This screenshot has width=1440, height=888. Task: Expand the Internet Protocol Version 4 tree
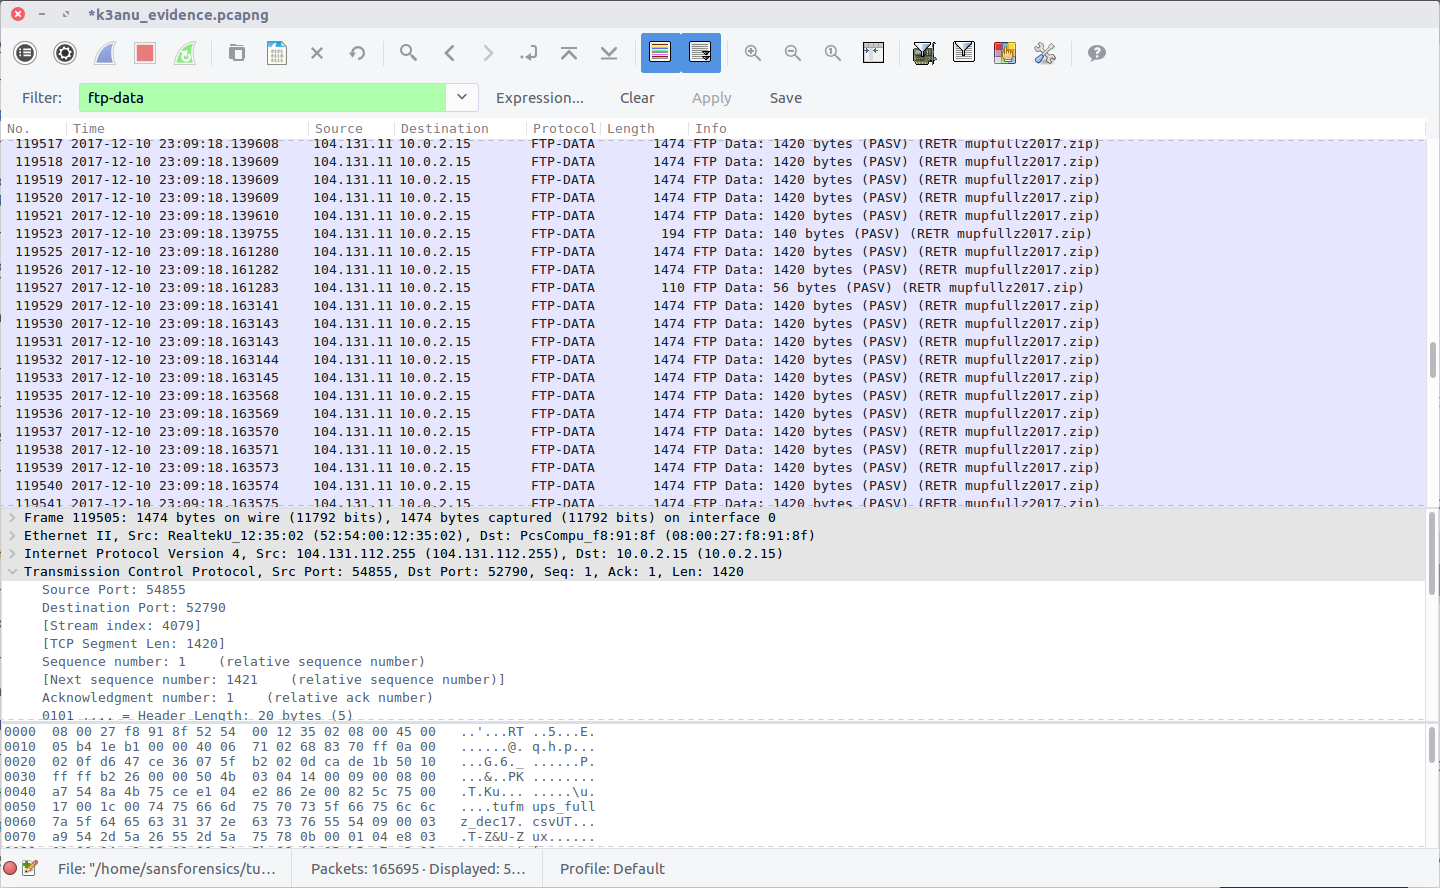12,554
